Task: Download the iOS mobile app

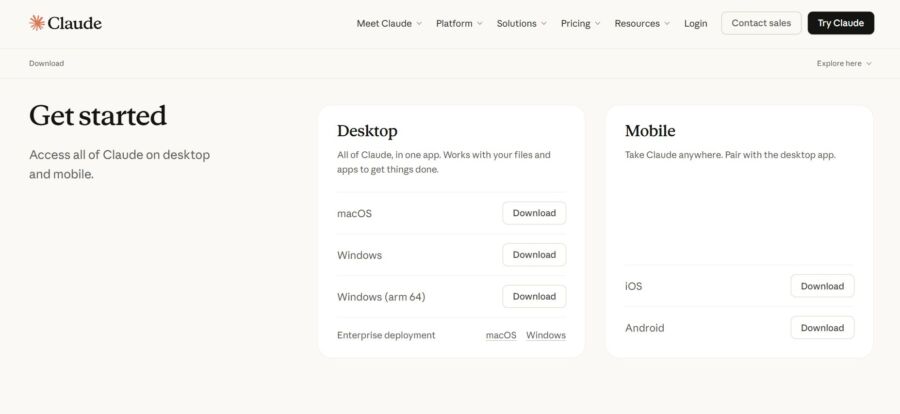Action: pyautogui.click(x=823, y=286)
